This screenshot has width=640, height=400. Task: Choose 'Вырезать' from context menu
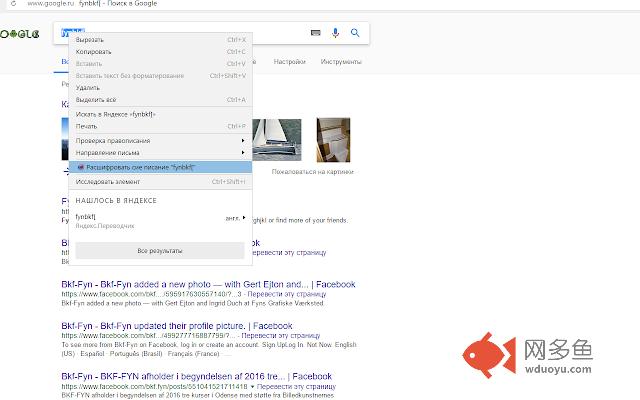[90, 40]
